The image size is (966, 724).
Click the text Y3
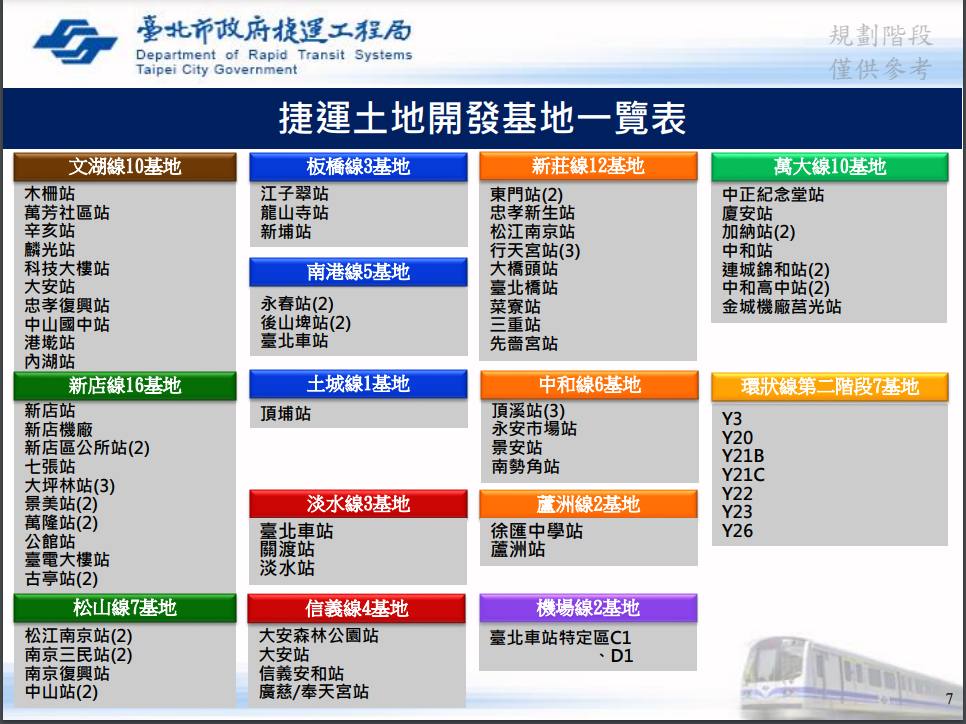click(732, 419)
